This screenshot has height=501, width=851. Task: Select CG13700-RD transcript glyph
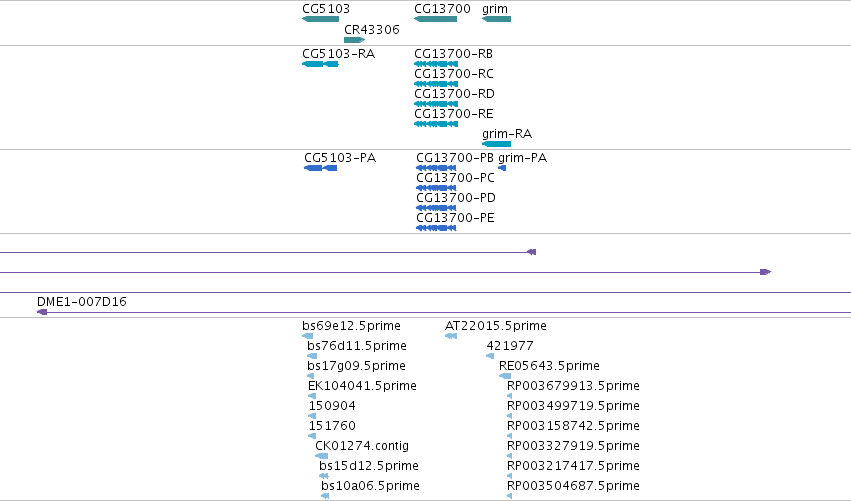point(436,104)
